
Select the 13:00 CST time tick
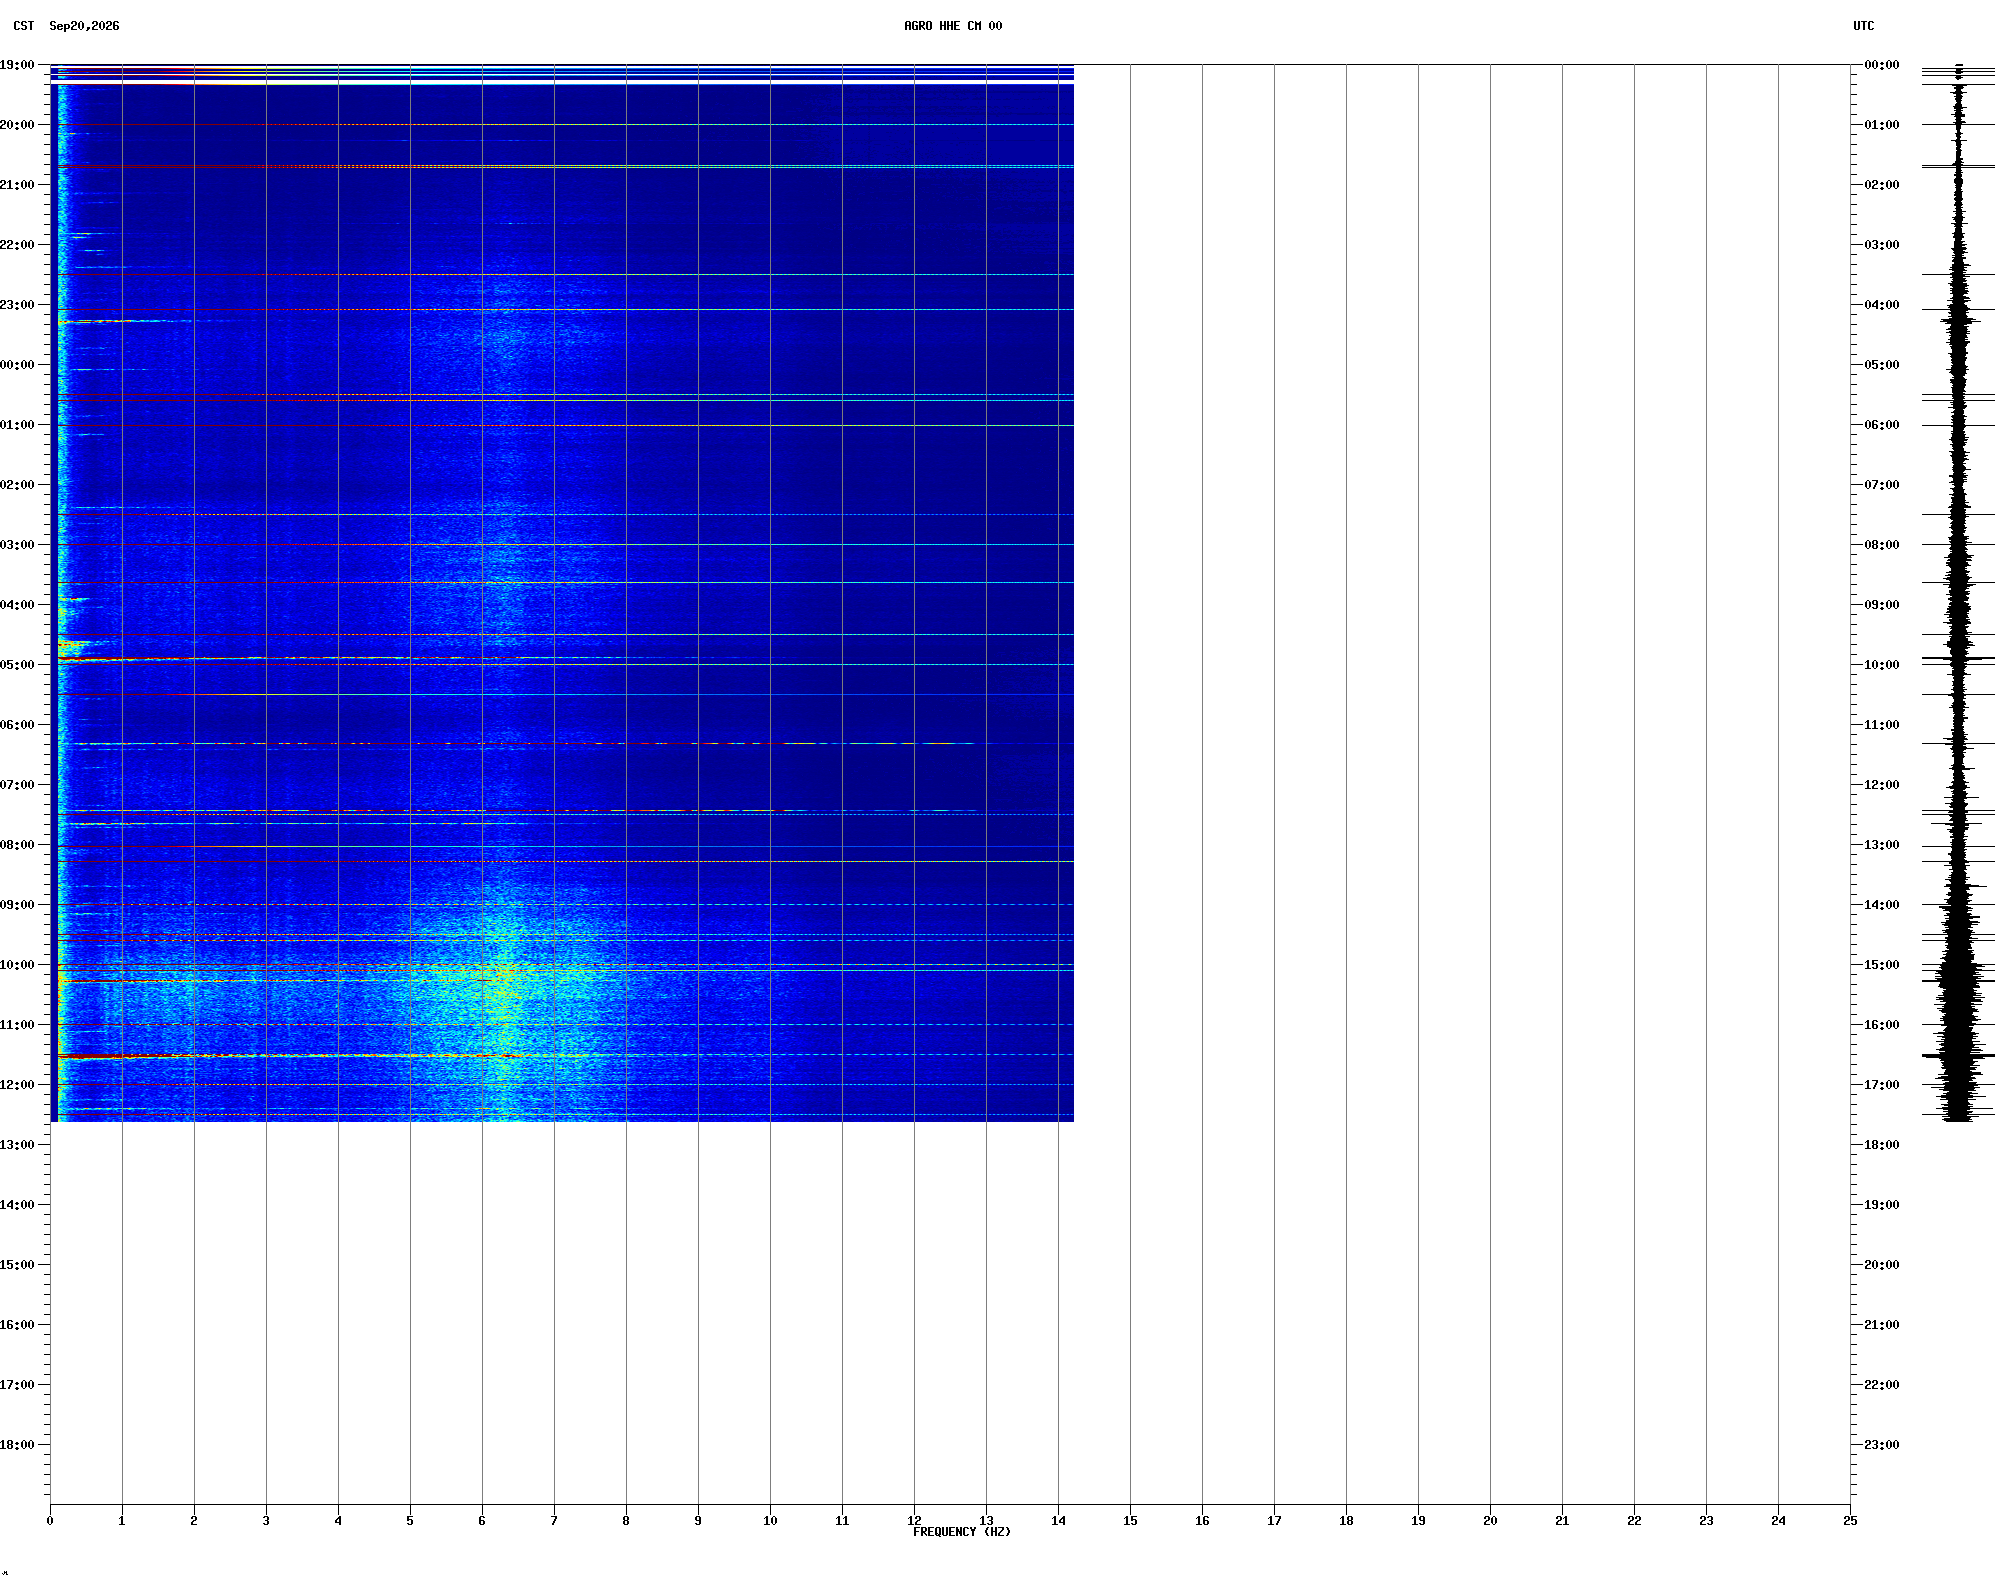17,1145
